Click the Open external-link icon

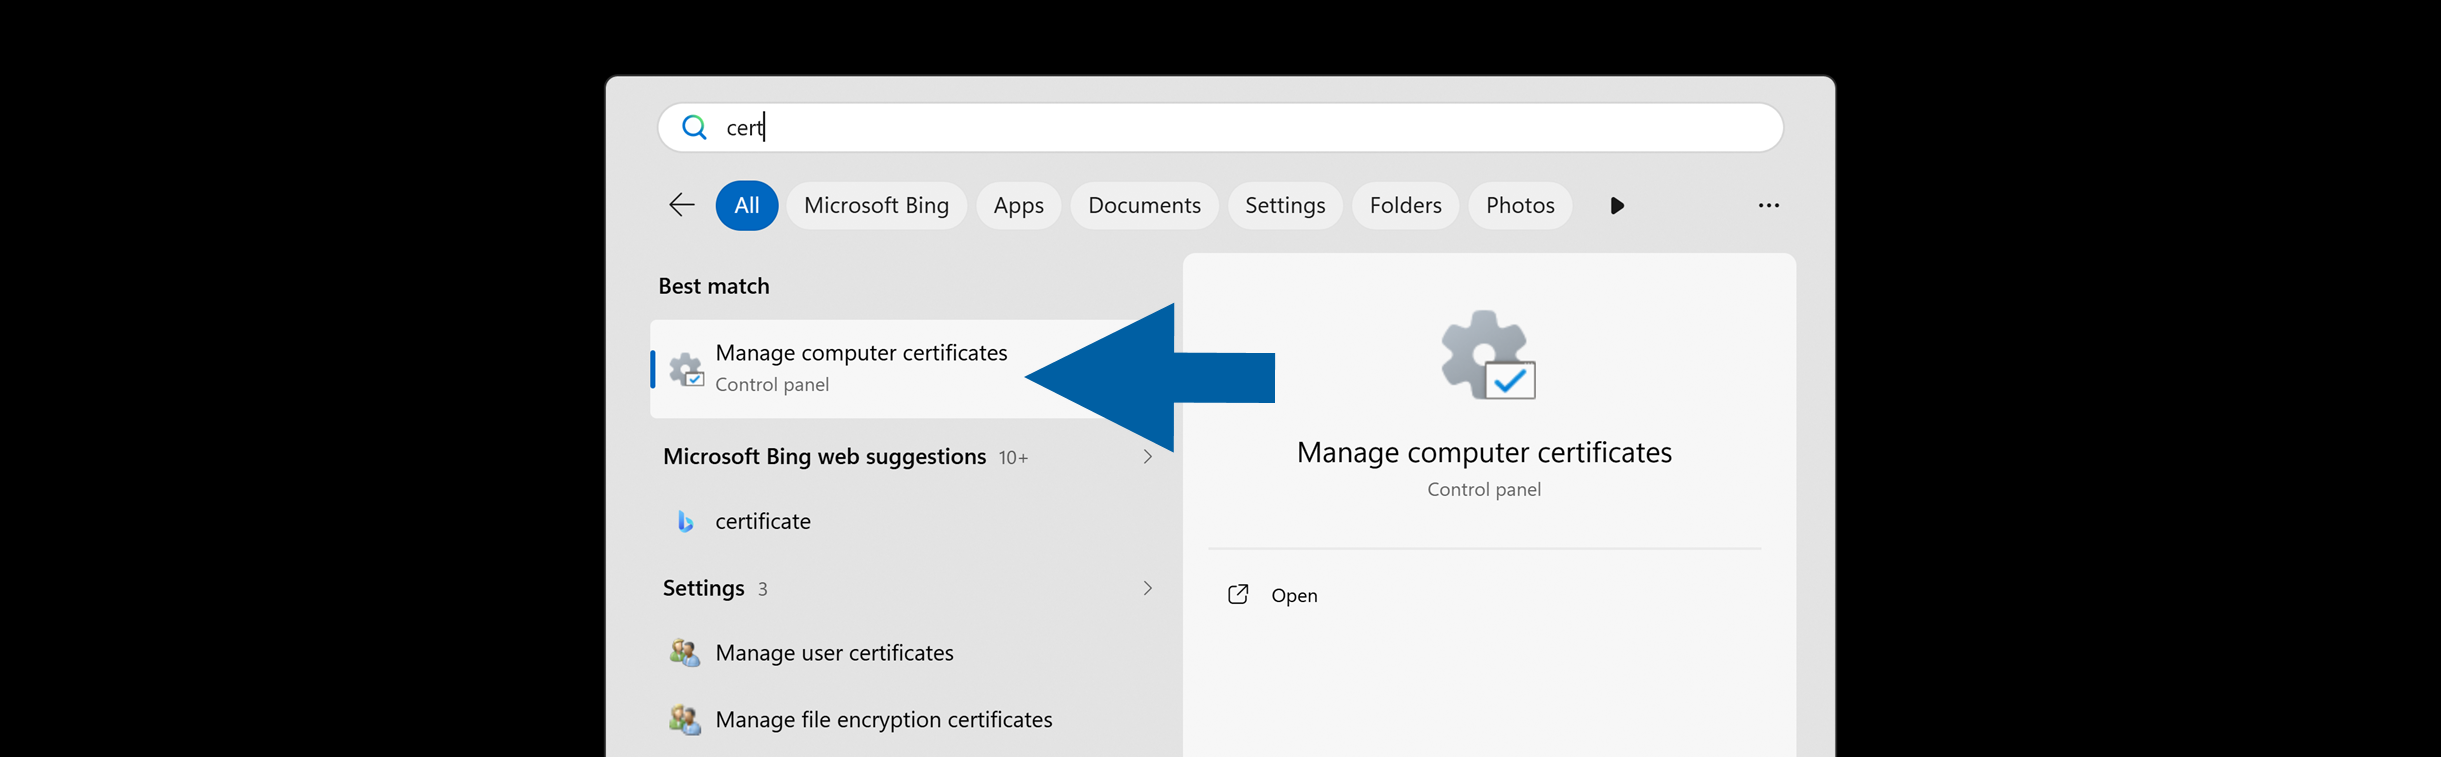pyautogui.click(x=1238, y=595)
